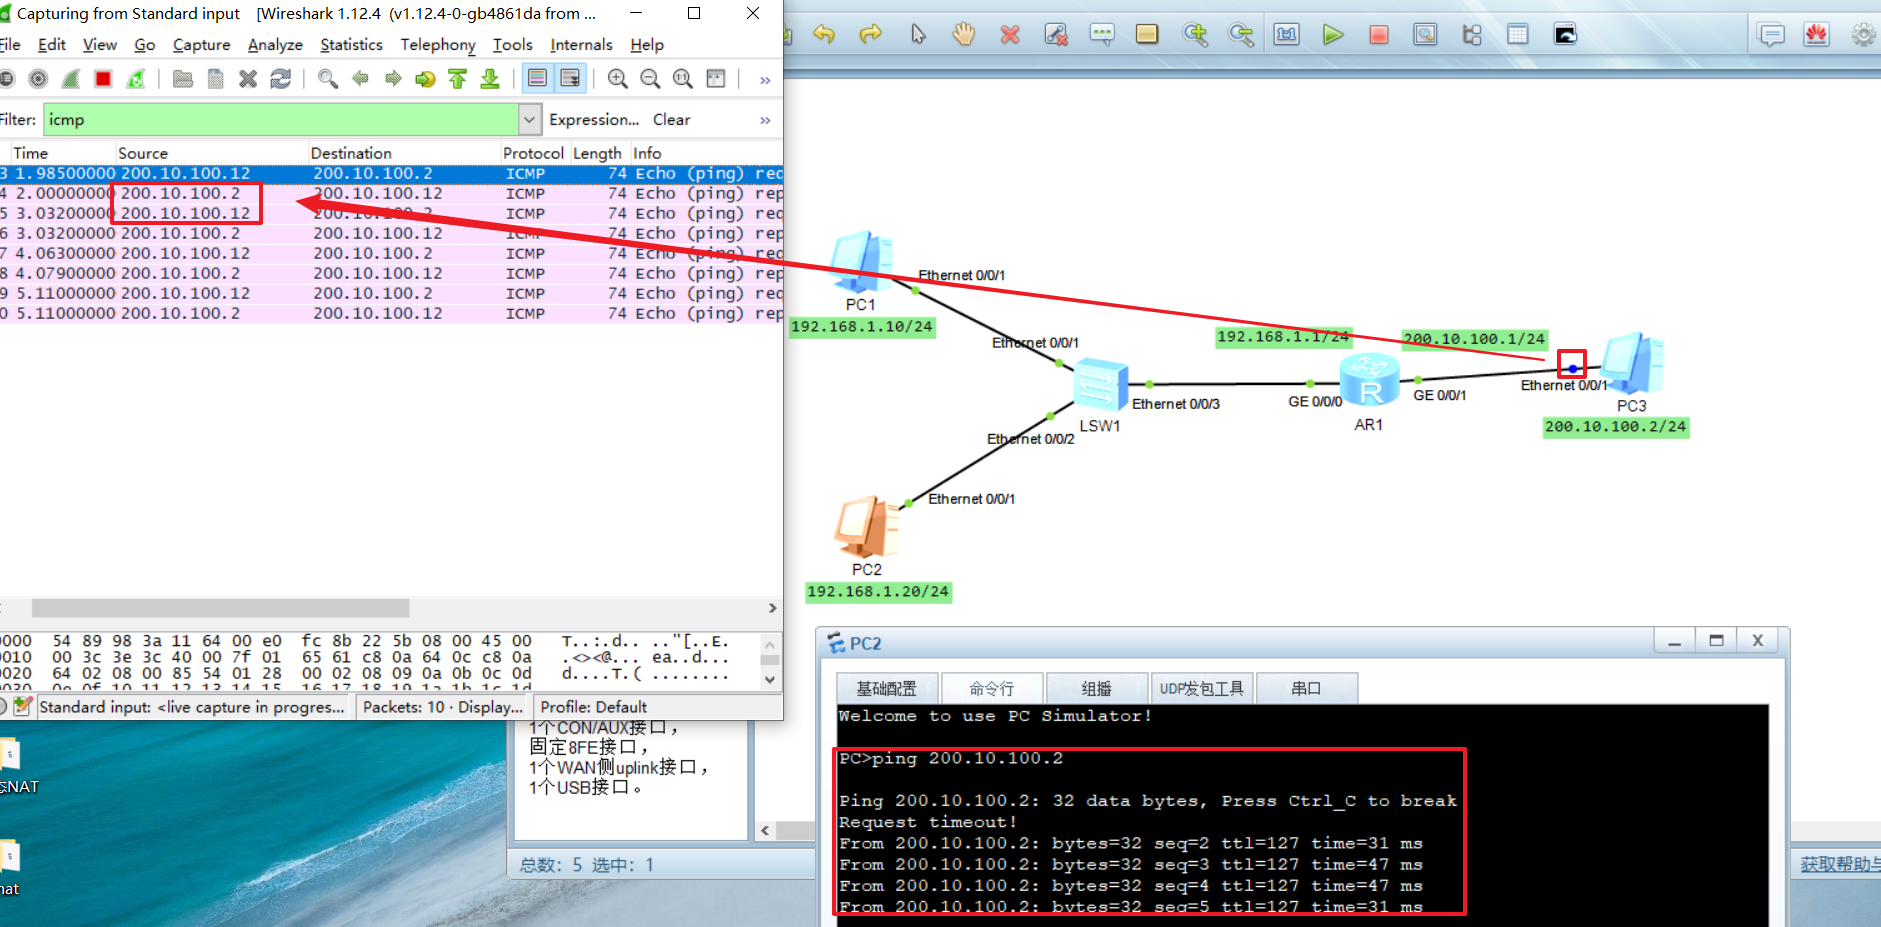This screenshot has width=1881, height=927.
Task: Choose the pointer select tool in eNSP
Action: point(918,34)
